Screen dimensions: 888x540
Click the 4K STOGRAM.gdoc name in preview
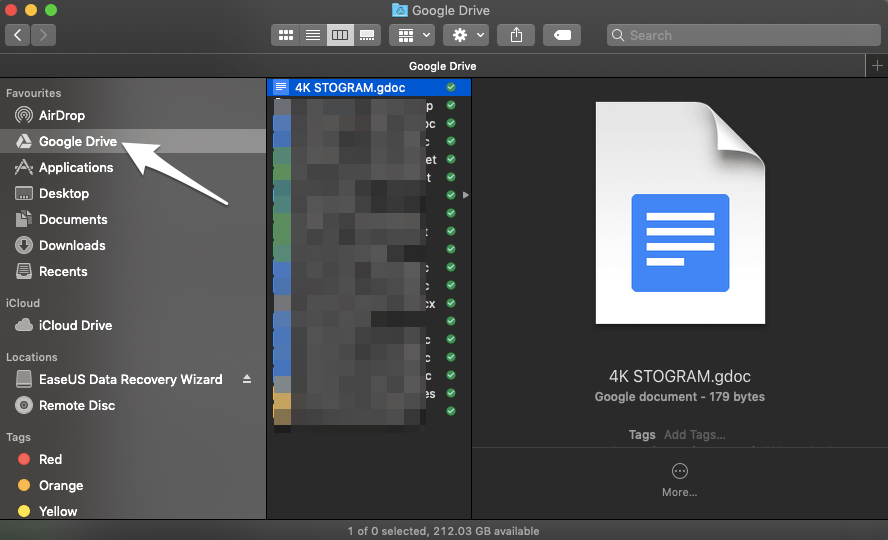click(680, 376)
